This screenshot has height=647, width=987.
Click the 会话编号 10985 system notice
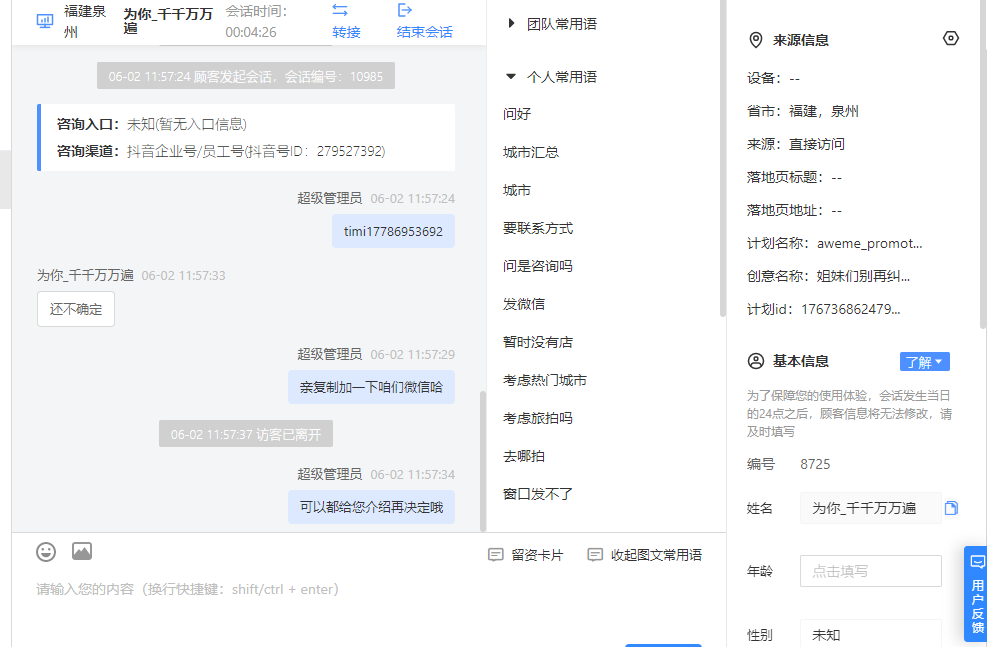pos(245,76)
